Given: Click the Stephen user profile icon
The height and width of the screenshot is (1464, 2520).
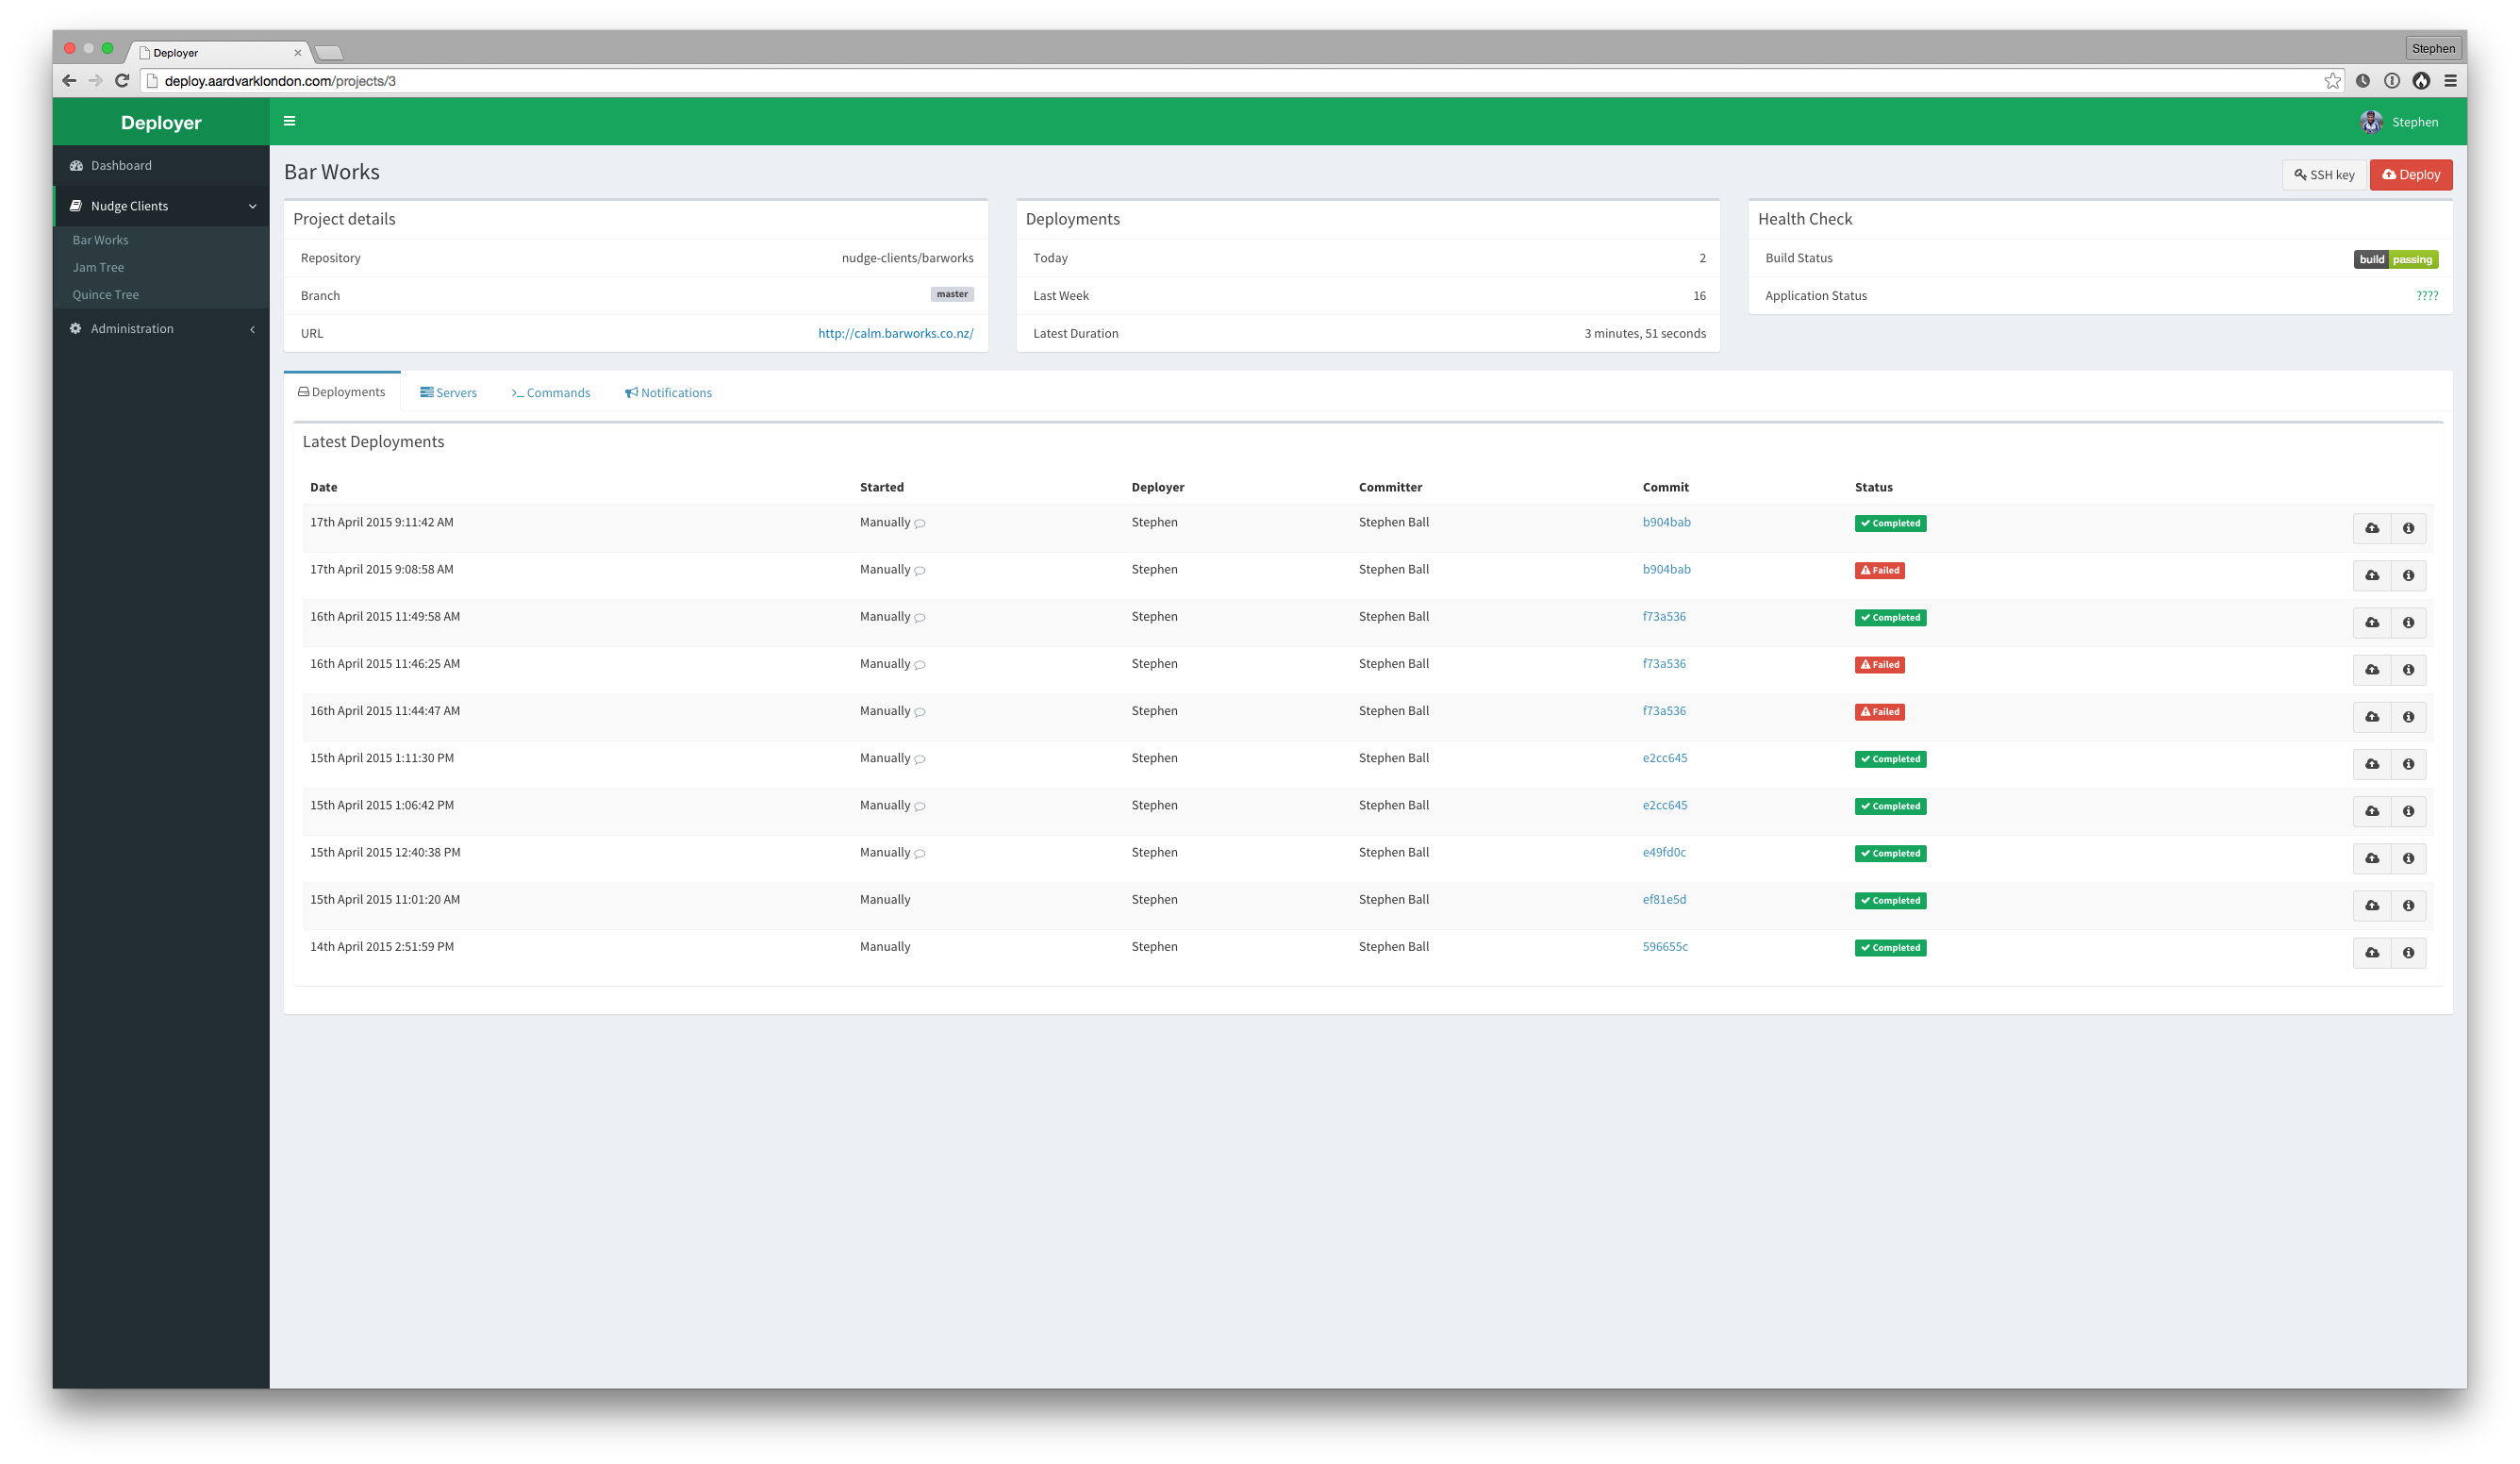Looking at the screenshot, I should click(x=2372, y=120).
